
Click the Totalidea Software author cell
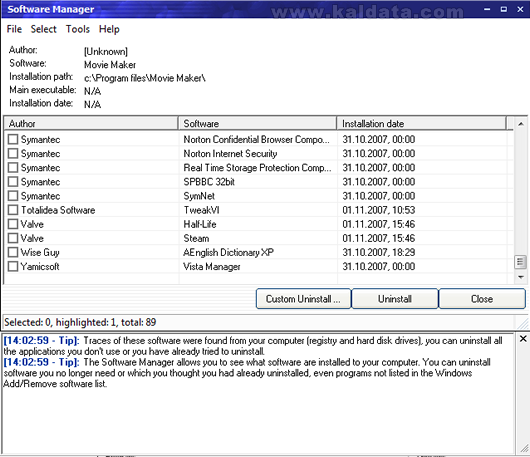(x=58, y=210)
